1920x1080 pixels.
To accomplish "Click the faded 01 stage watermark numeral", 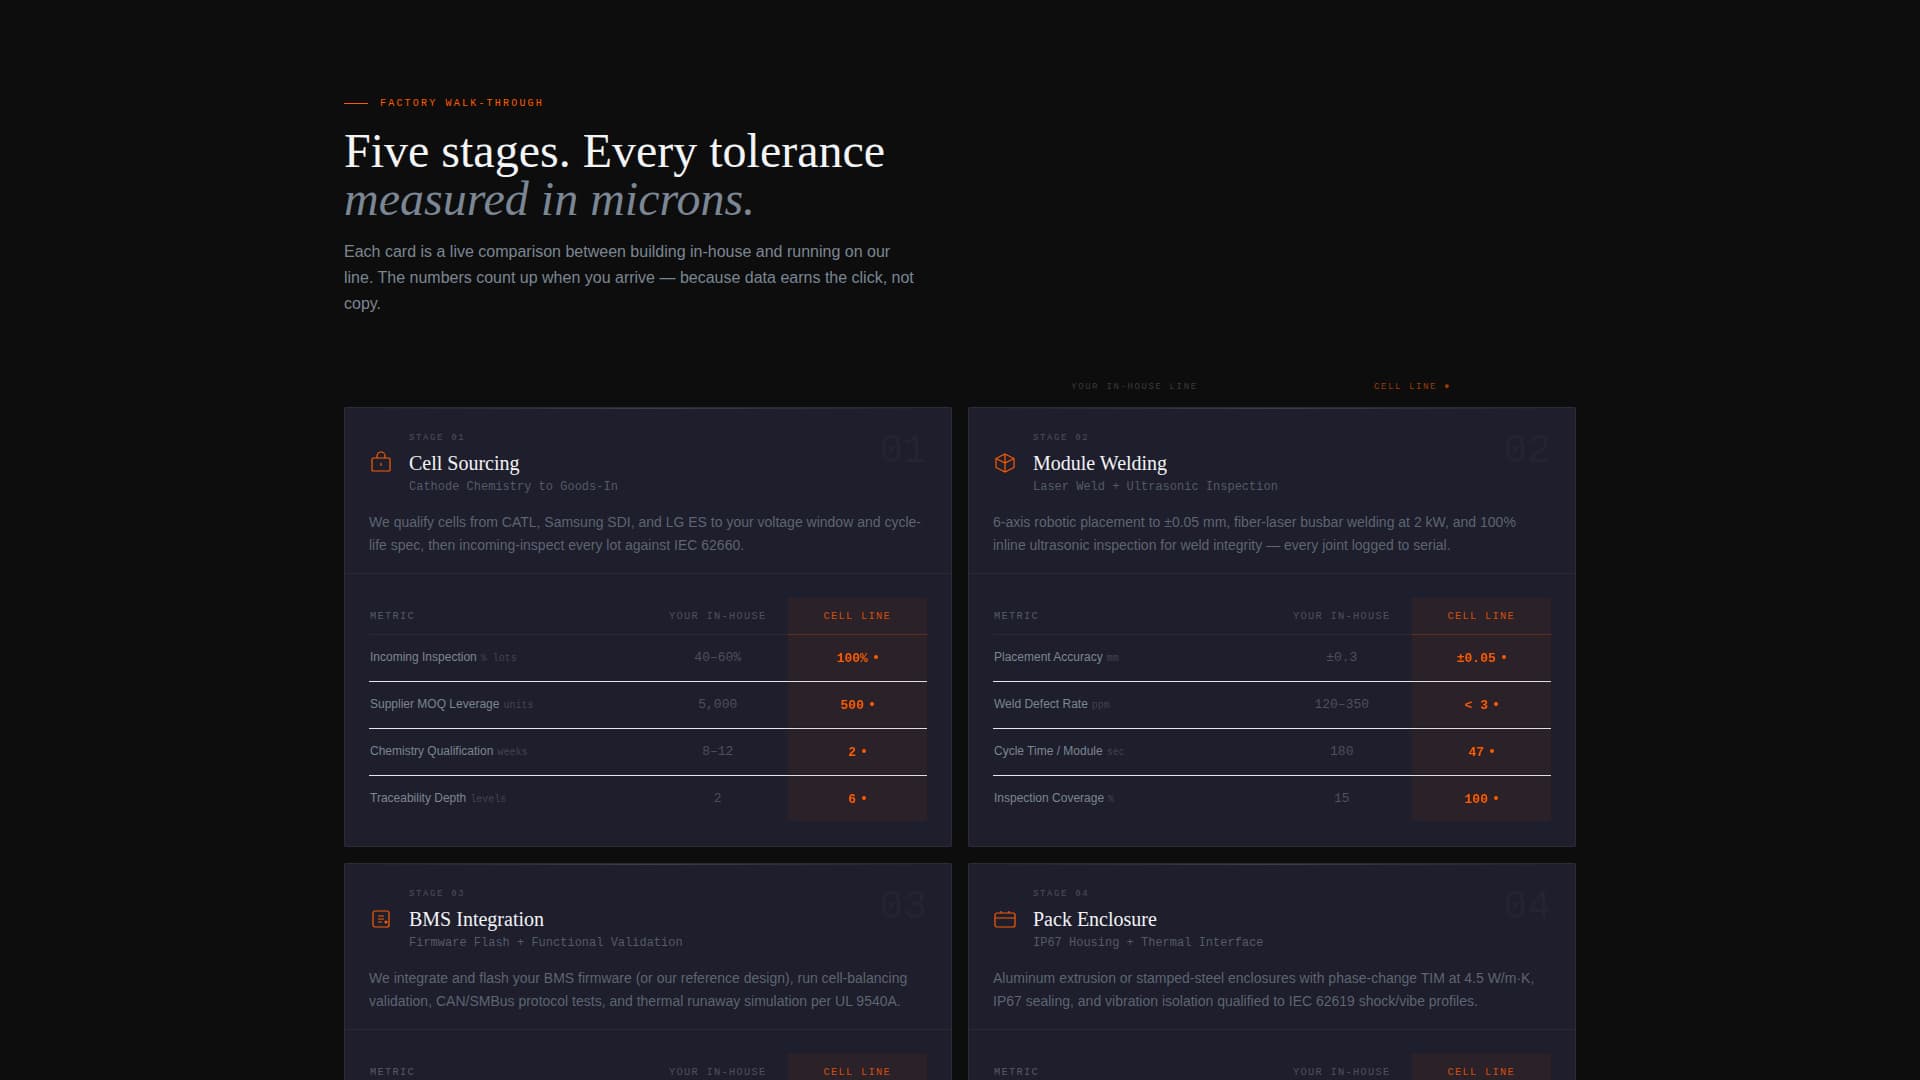I will 901,449.
